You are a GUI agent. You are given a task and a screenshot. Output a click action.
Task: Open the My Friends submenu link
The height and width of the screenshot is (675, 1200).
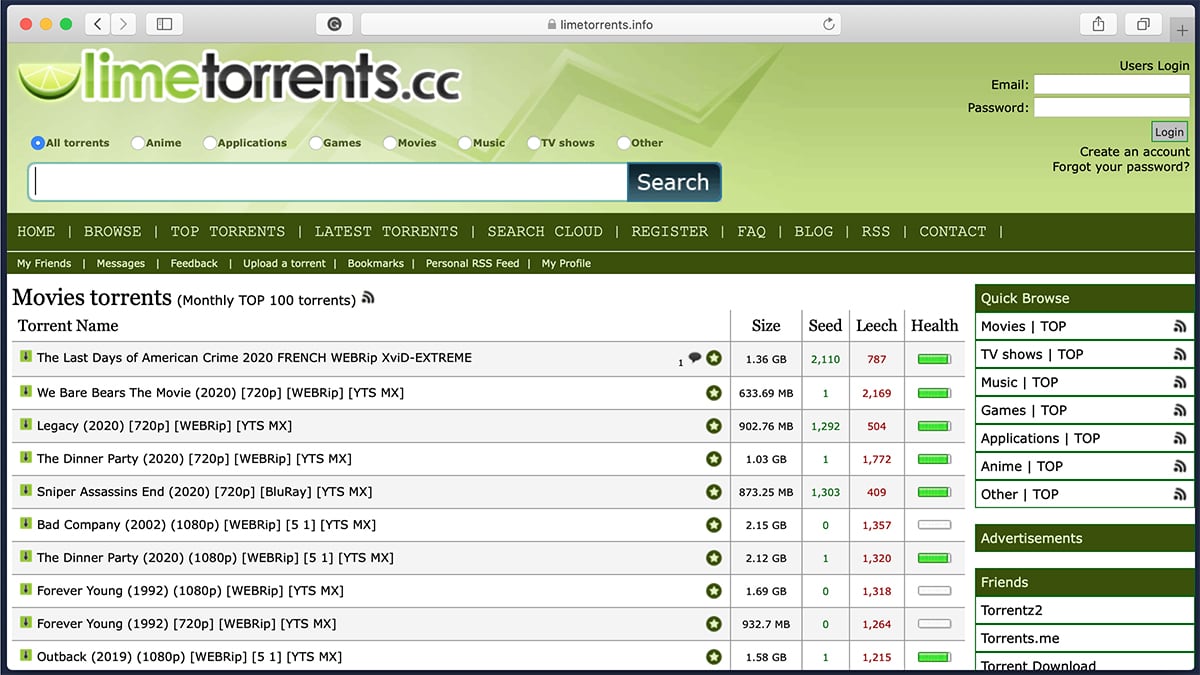pyautogui.click(x=44, y=263)
